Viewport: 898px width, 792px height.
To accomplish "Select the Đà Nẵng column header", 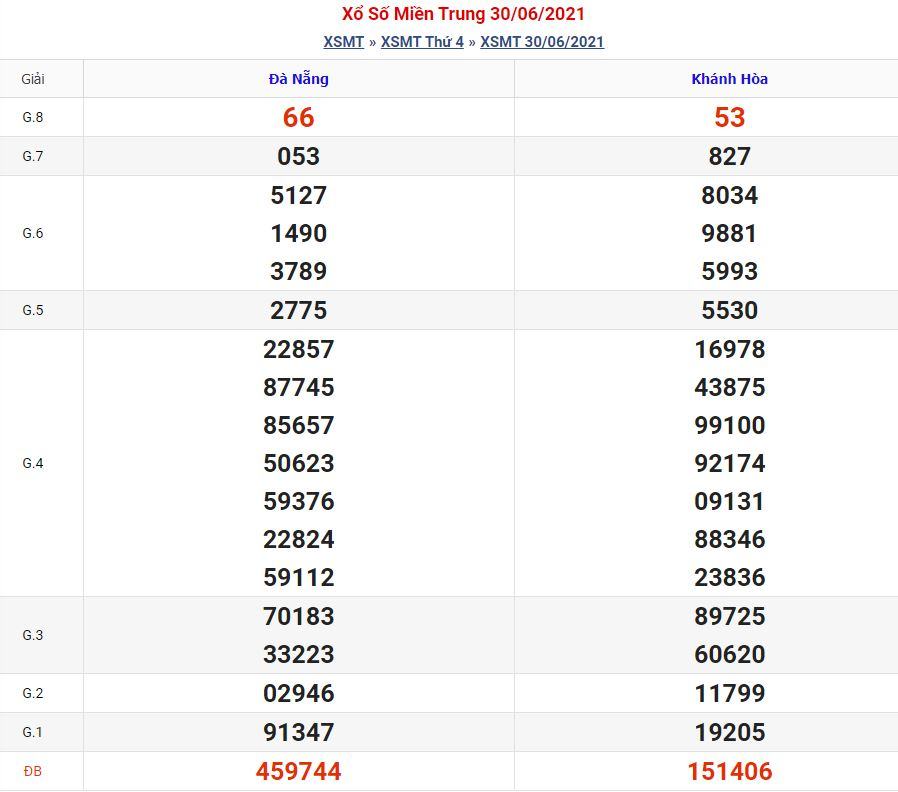I will 298,79.
